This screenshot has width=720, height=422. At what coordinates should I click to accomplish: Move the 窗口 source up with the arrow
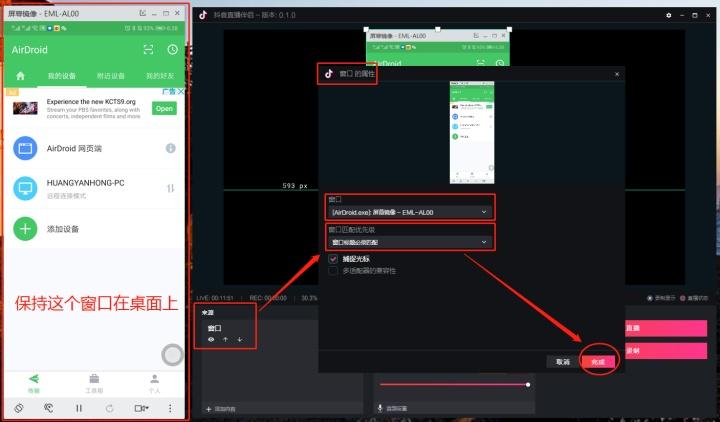(x=225, y=339)
